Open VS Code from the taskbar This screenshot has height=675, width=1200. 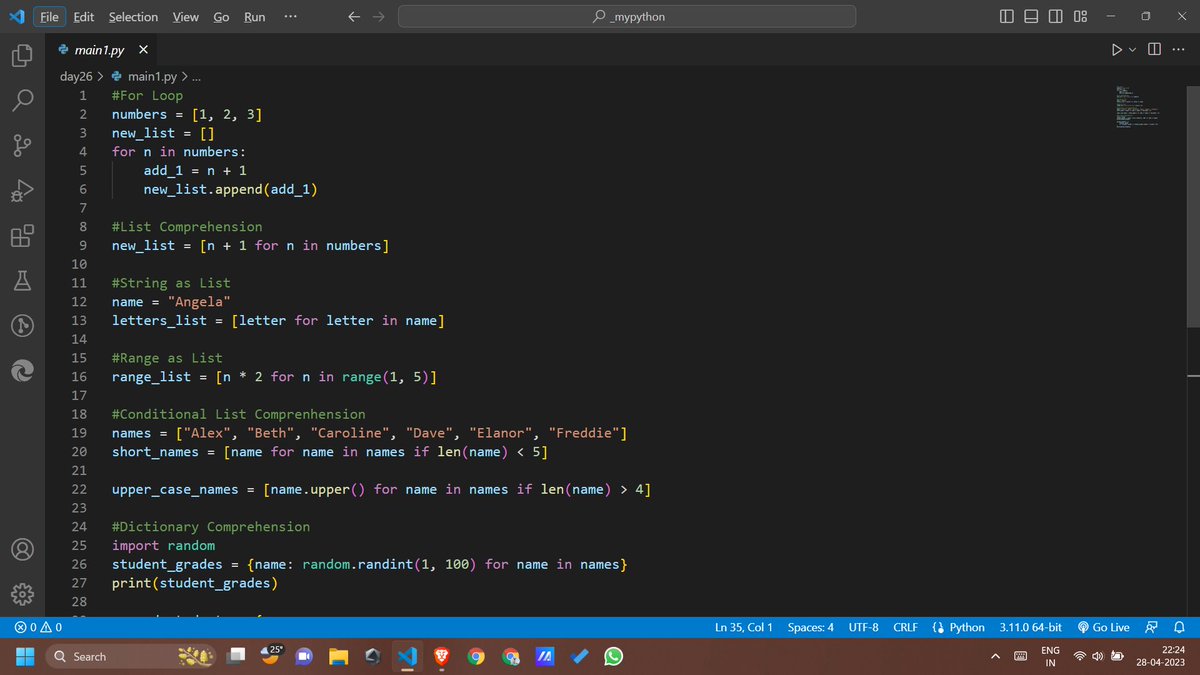(x=406, y=656)
